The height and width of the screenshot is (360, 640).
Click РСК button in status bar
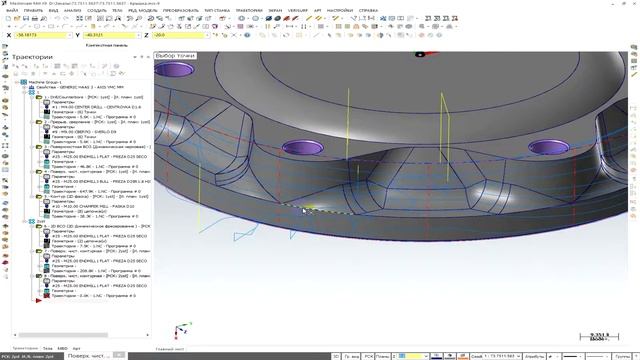[x=369, y=356]
